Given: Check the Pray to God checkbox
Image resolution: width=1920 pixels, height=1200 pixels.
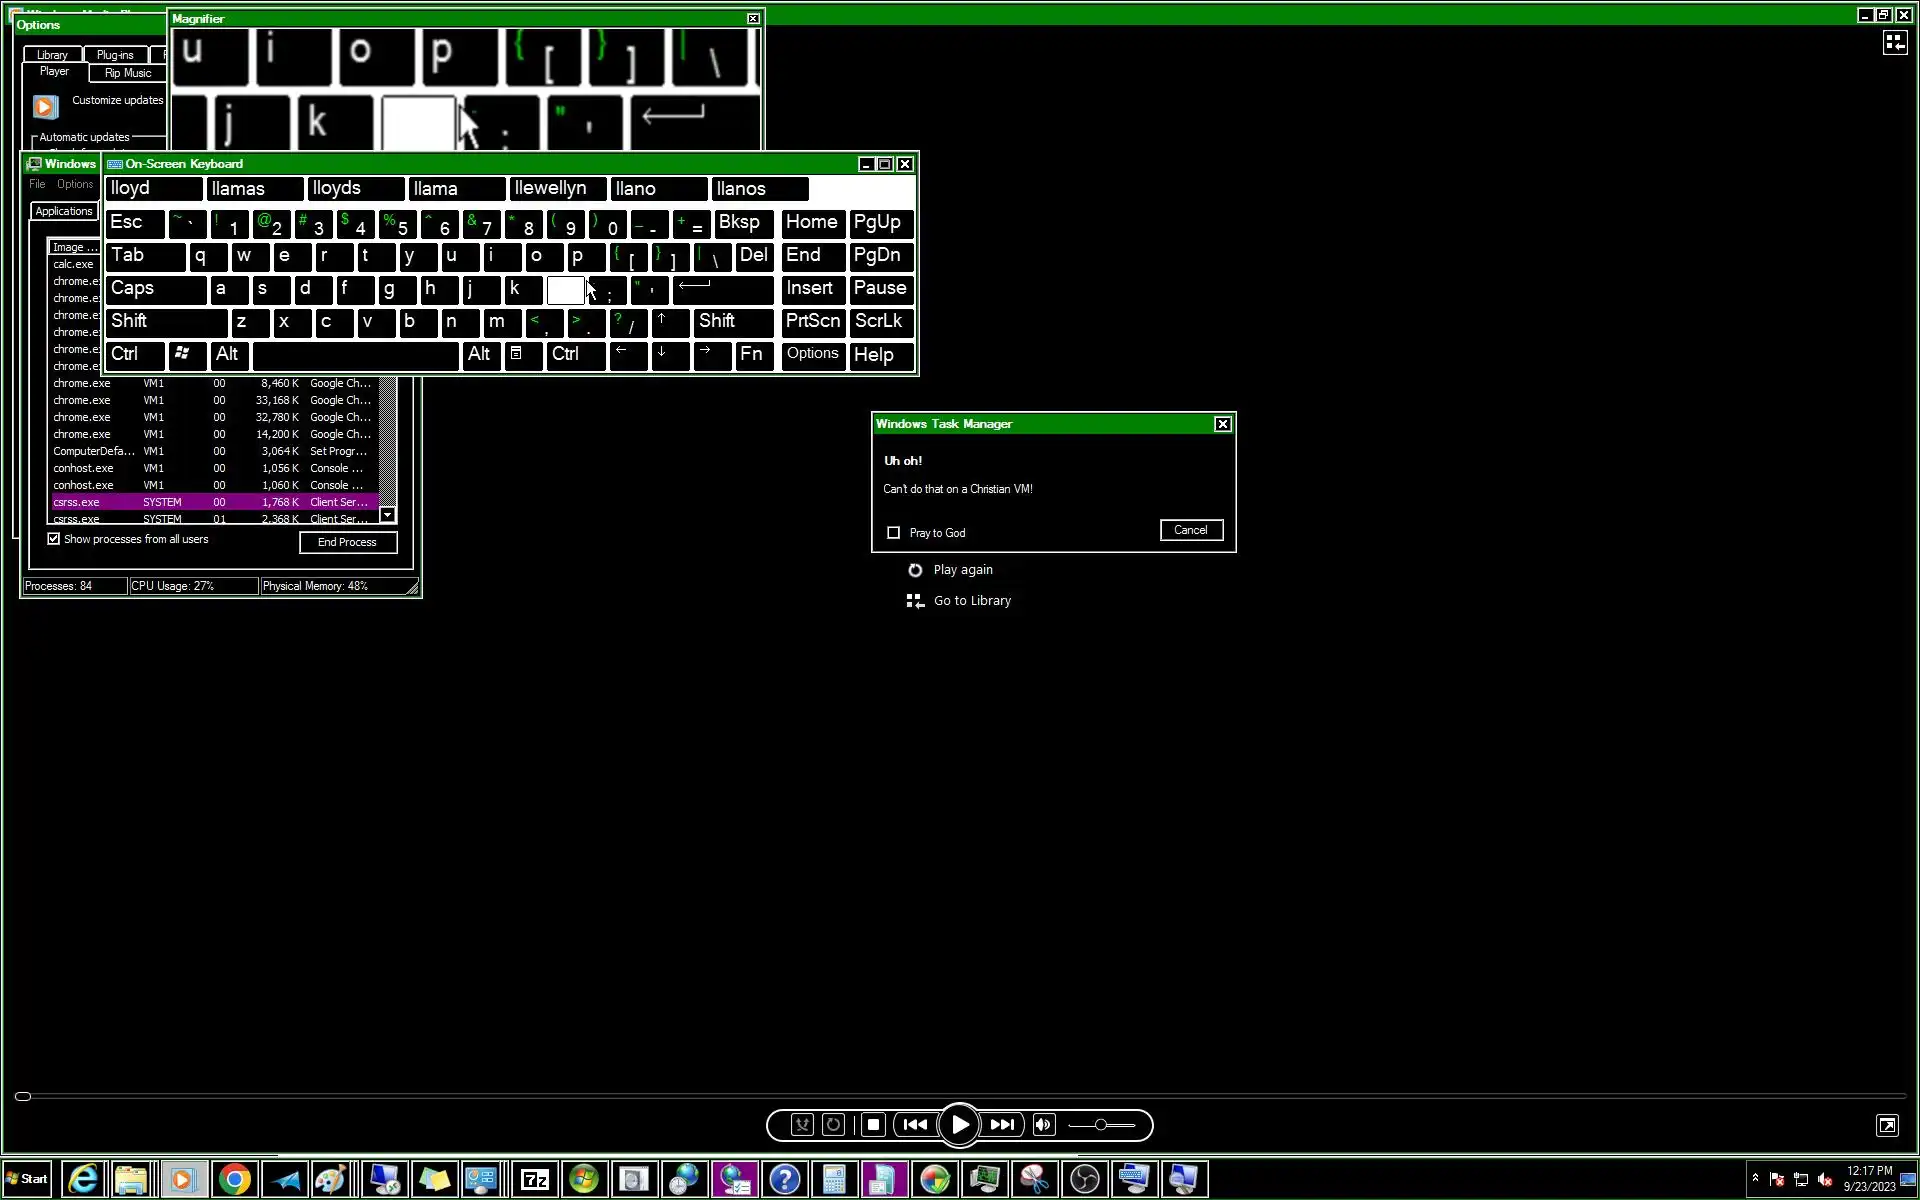Looking at the screenshot, I should pyautogui.click(x=894, y=533).
